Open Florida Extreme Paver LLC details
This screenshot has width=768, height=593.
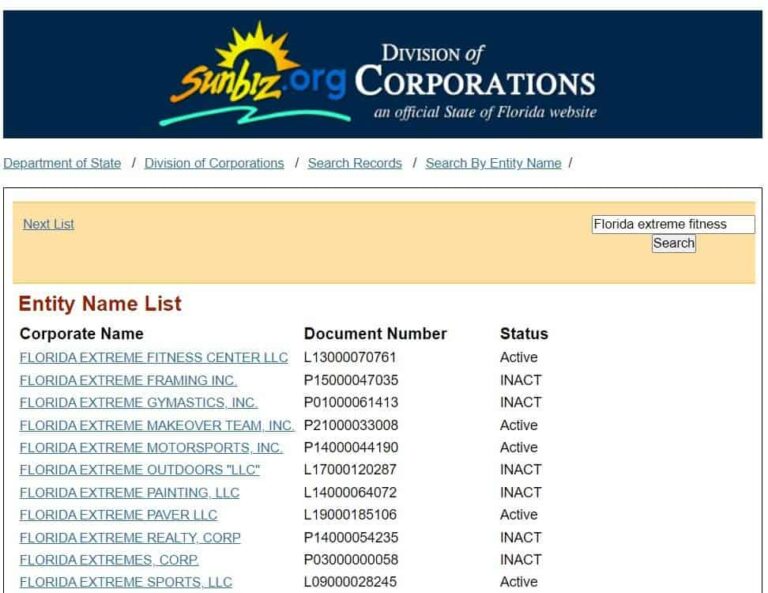[118, 514]
